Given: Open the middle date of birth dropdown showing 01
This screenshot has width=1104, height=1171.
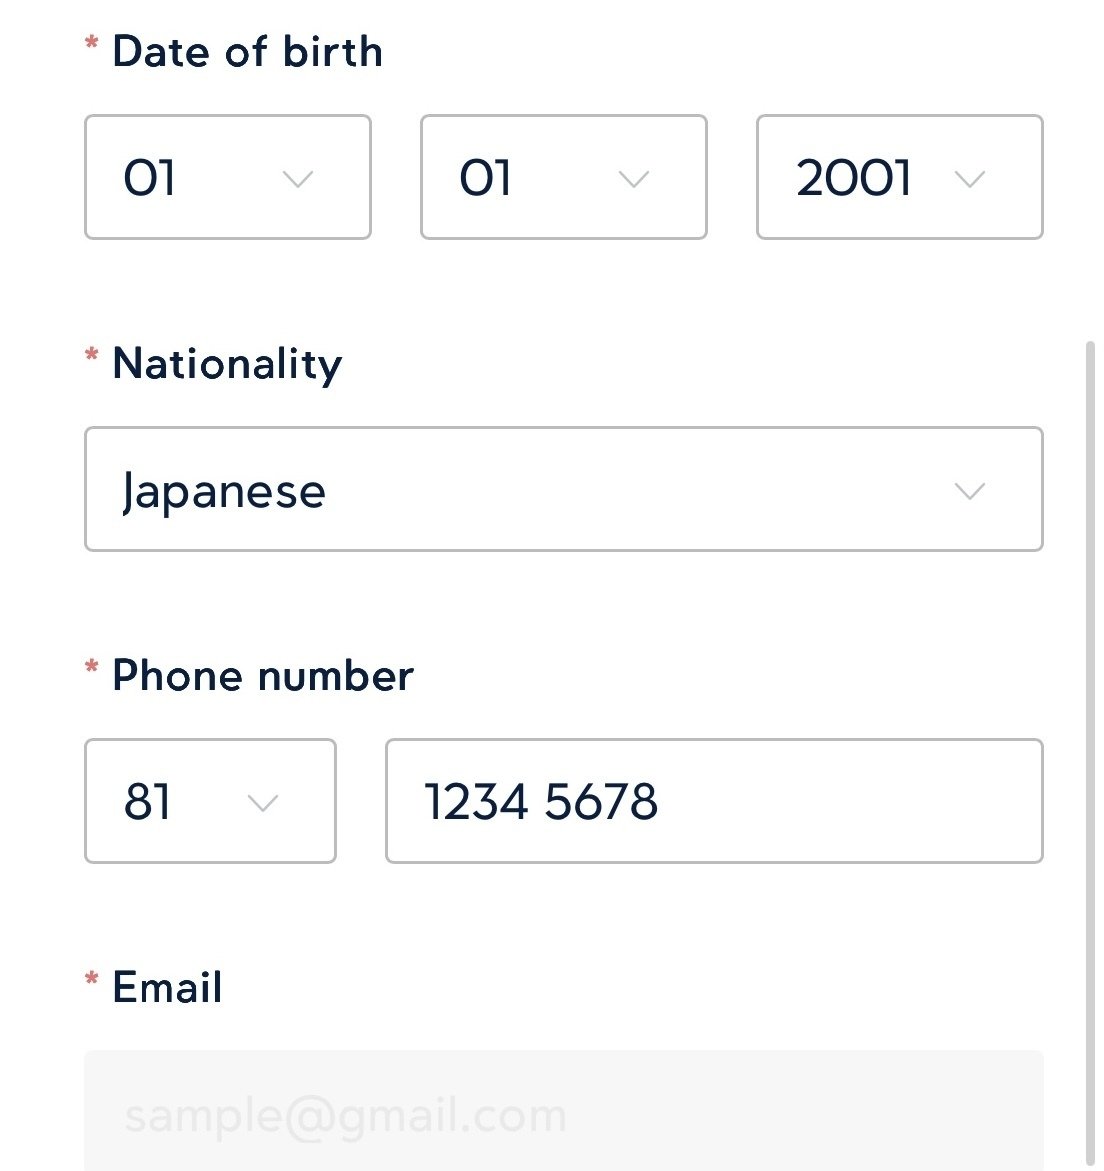Looking at the screenshot, I should [x=563, y=178].
